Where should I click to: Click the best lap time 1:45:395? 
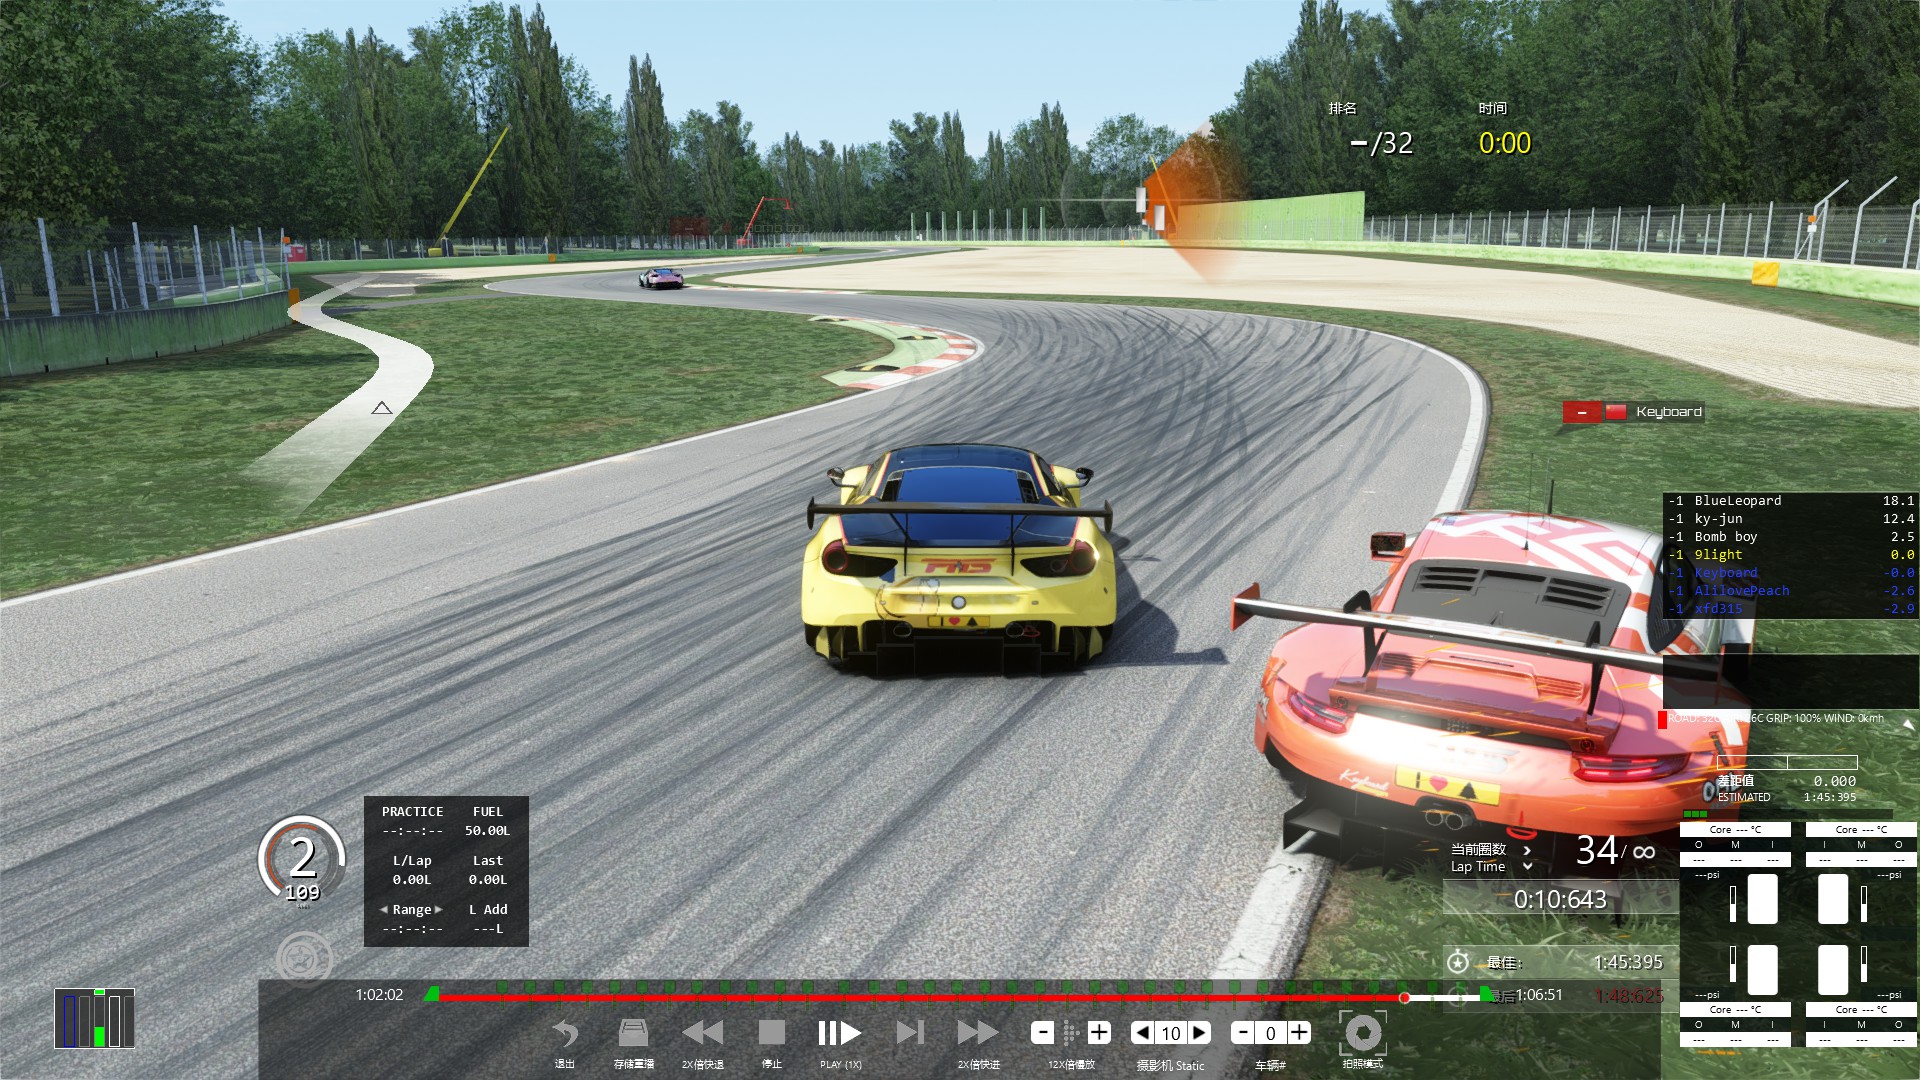[x=1628, y=962]
